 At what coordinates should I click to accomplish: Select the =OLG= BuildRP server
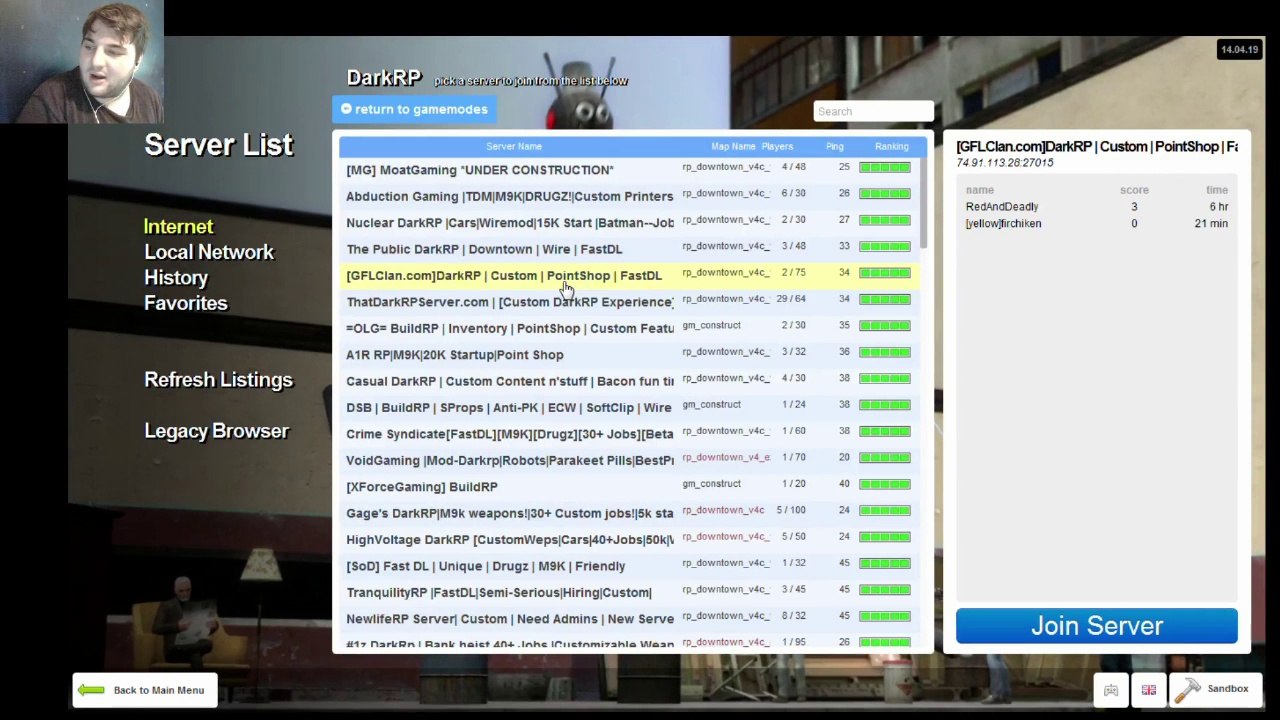pyautogui.click(x=628, y=328)
